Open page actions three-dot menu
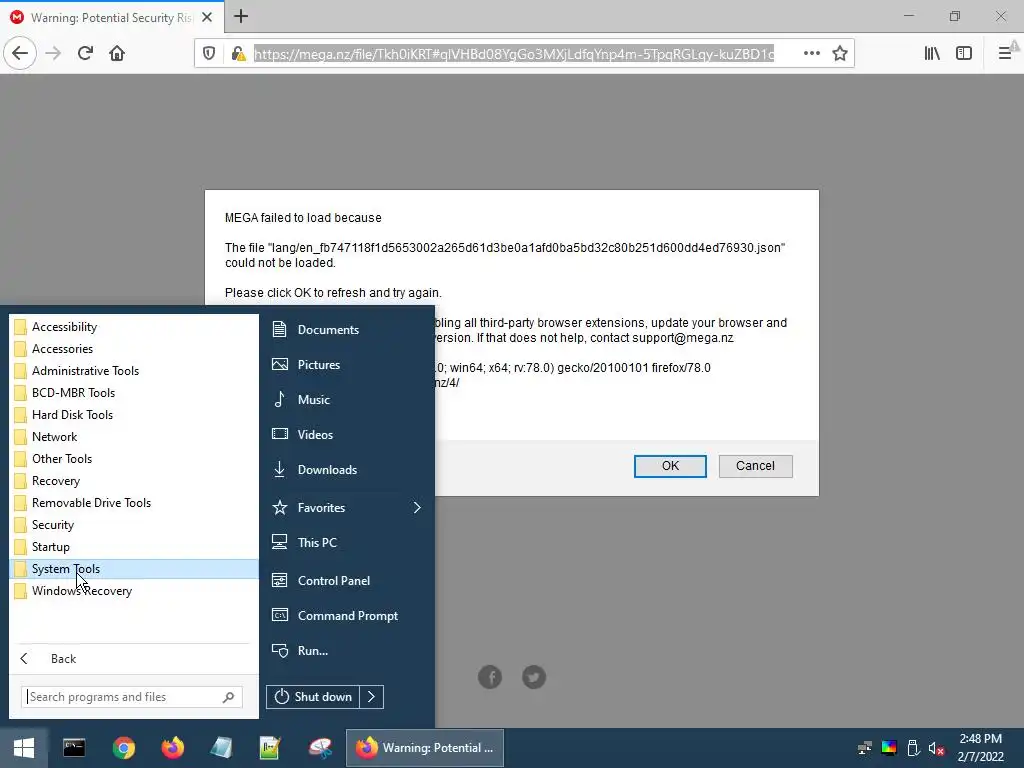 [812, 53]
